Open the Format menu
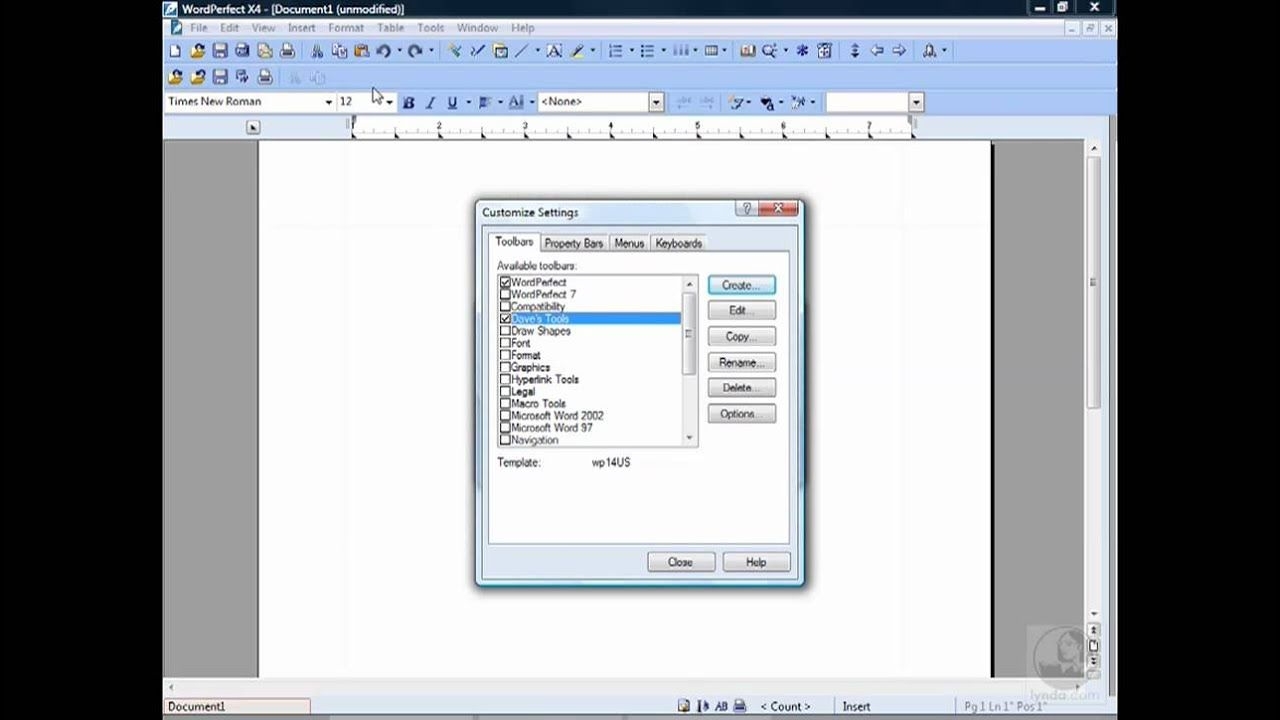 (346, 28)
